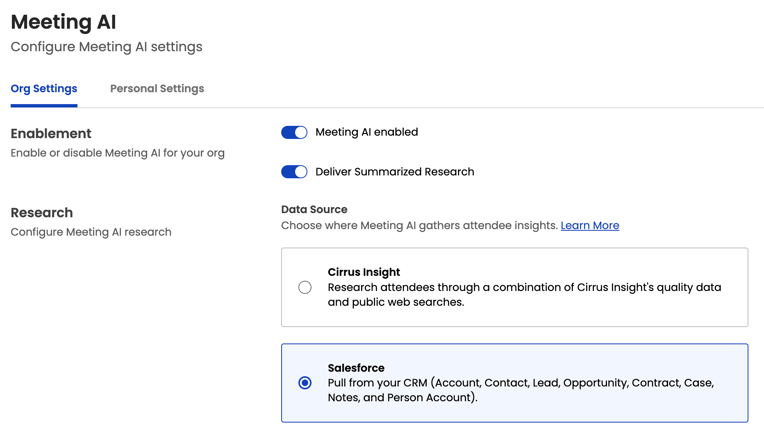Click the Research section heading
Screen dimensions: 764x441
tap(42, 213)
